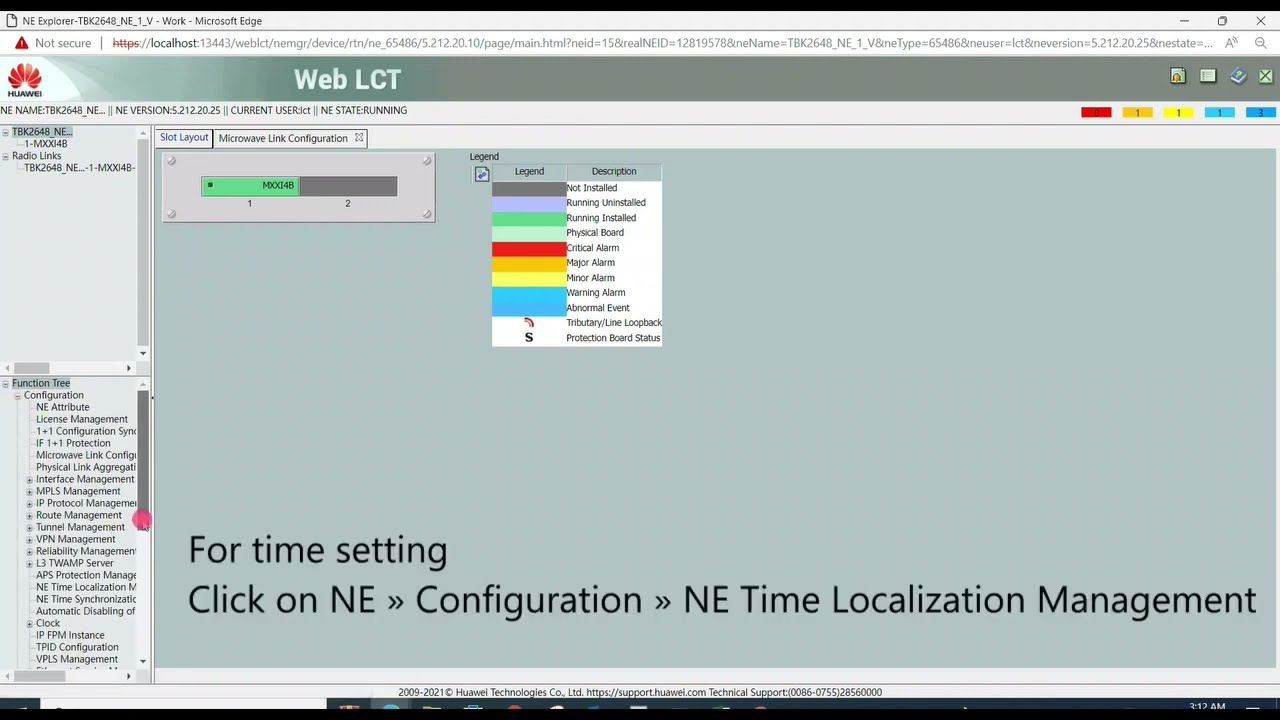
Task: Click the red critical alarm counter
Action: tap(1096, 112)
